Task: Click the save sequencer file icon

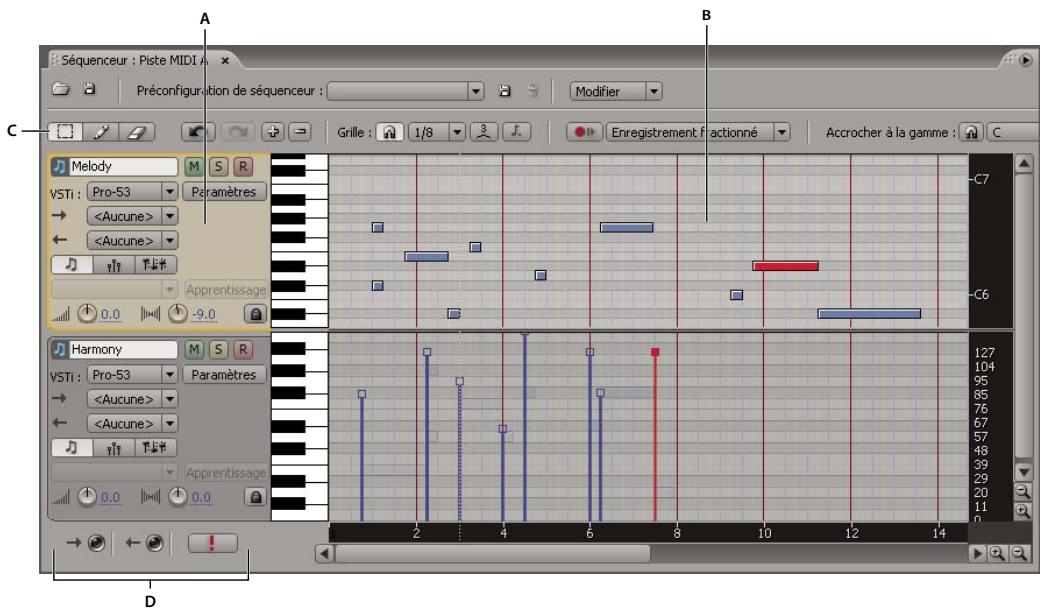Action: point(89,89)
